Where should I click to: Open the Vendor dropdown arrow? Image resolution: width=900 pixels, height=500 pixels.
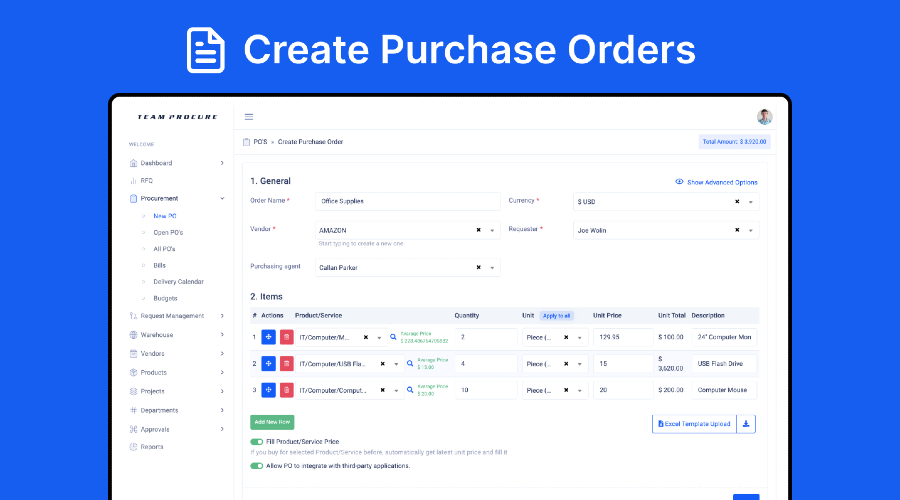click(x=492, y=231)
